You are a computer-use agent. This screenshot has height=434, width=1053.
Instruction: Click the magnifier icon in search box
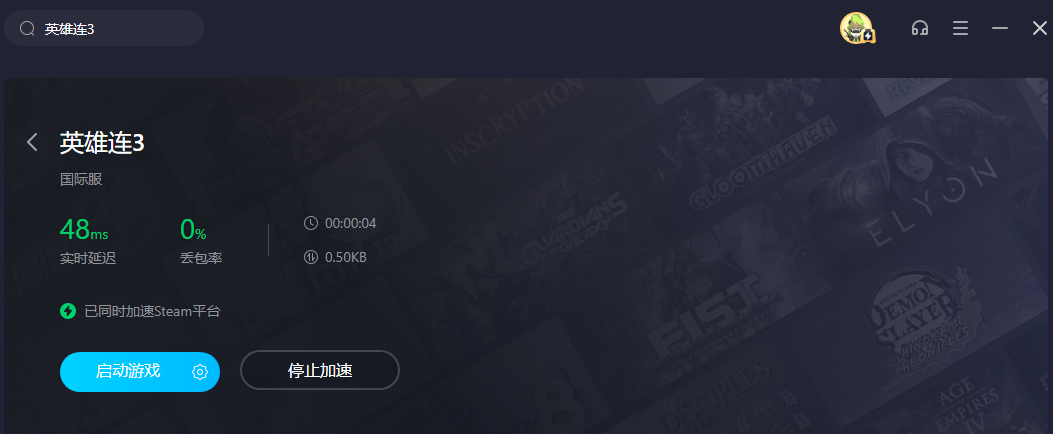coord(27,29)
